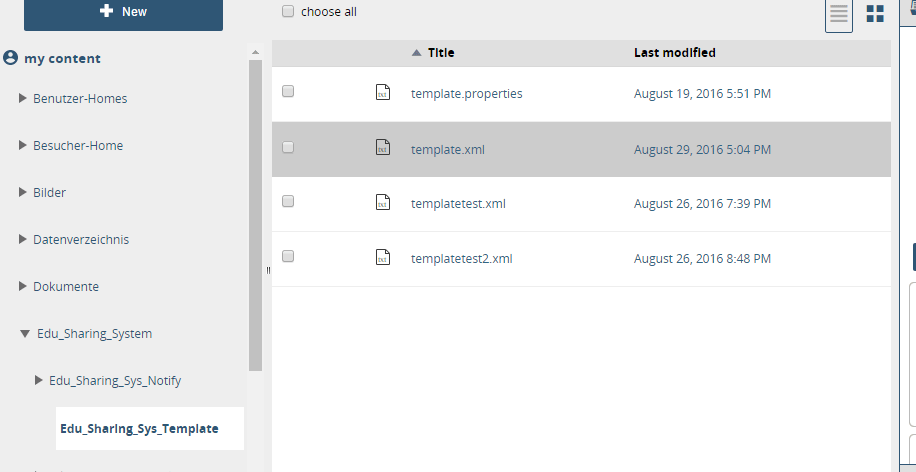Collapse the Edu_Sharing_System folder
The width and height of the screenshot is (916, 472).
24,333
